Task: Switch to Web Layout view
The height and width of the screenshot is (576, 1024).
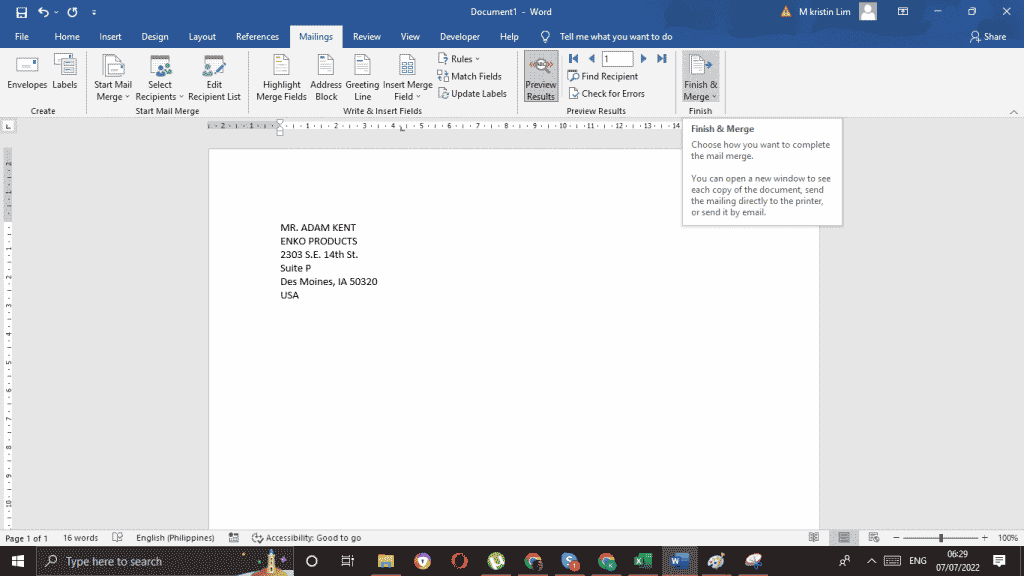Action: coord(874,537)
